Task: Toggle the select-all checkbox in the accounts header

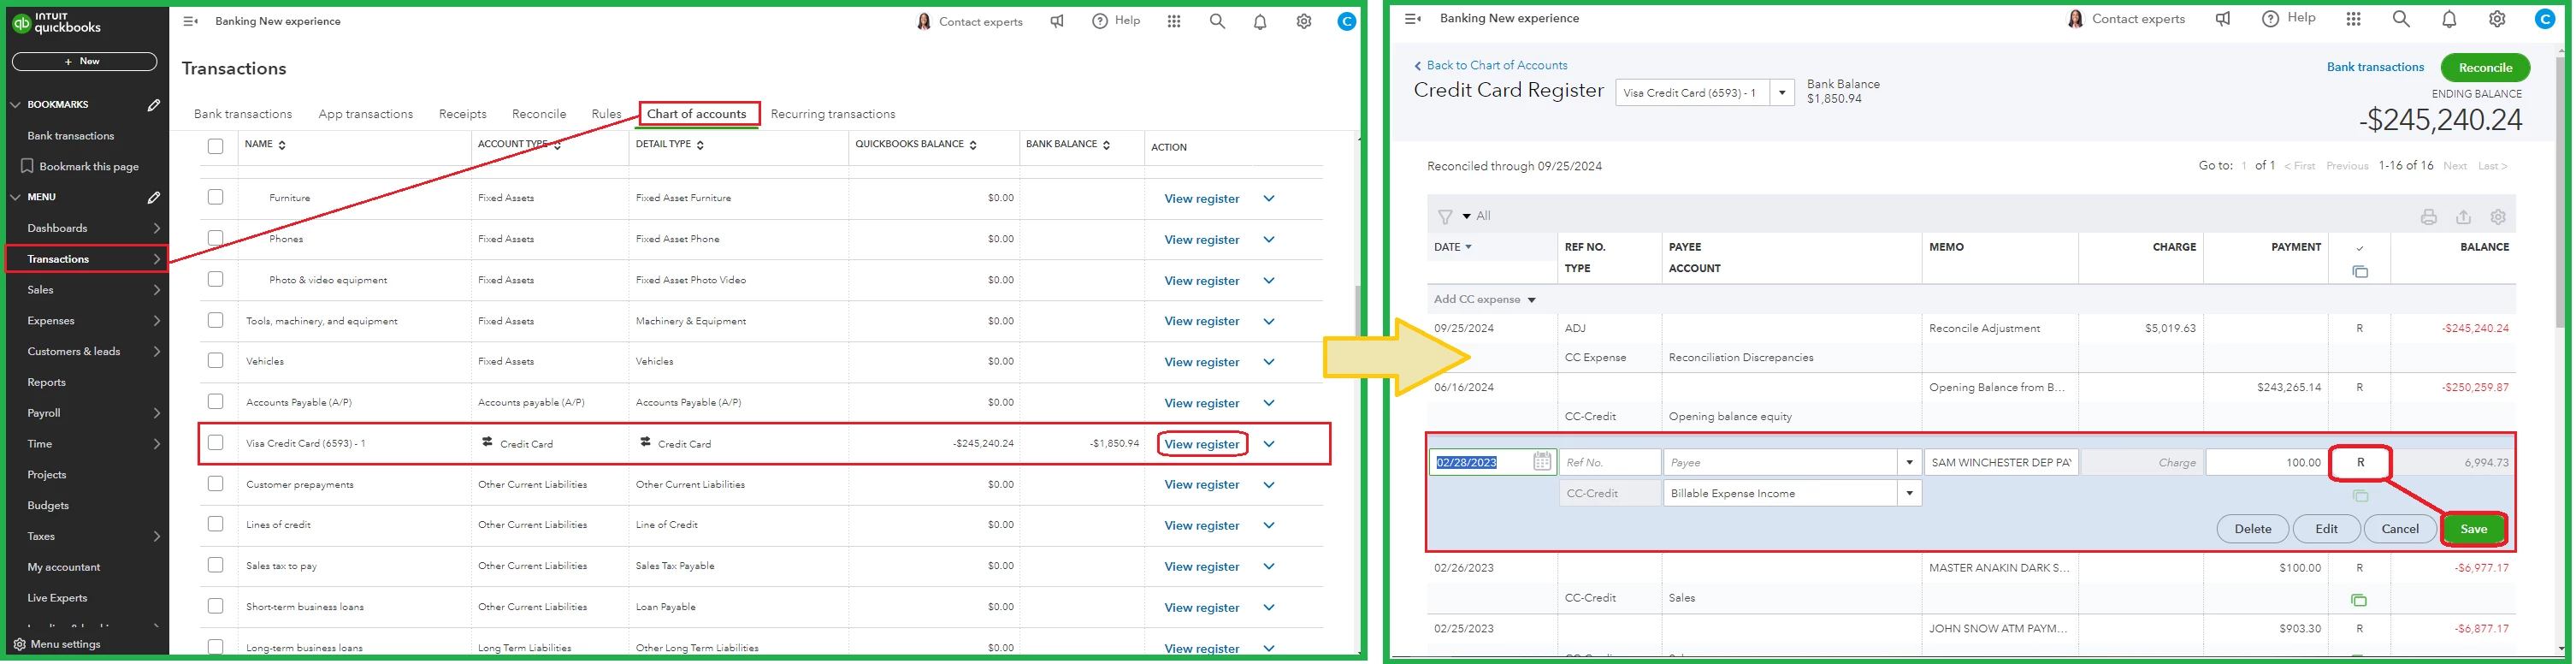Action: (215, 147)
